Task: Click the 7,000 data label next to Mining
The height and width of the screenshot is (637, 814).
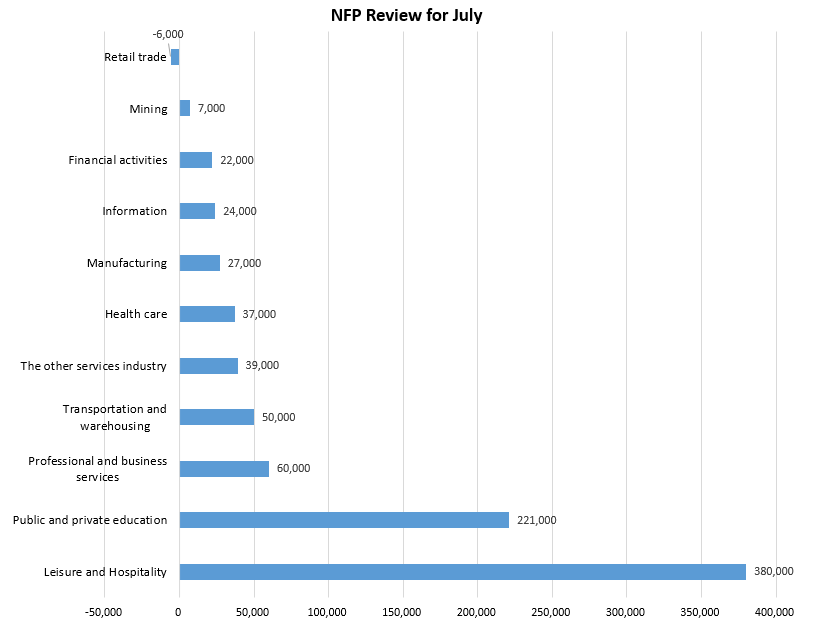Action: tap(211, 108)
